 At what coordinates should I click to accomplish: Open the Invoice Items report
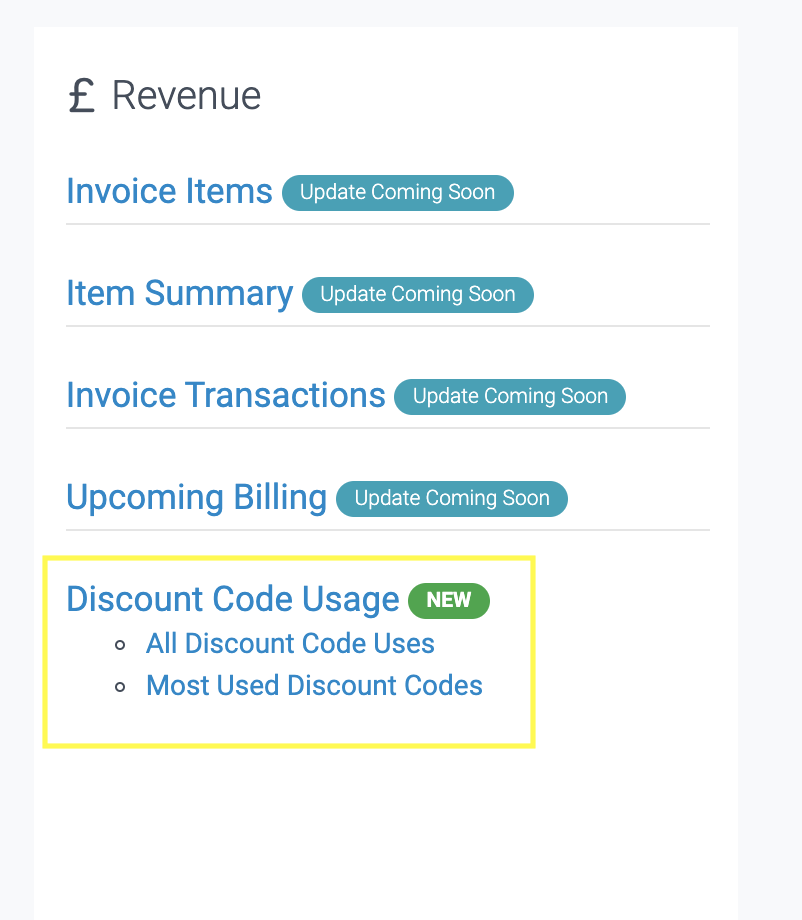pyautogui.click(x=169, y=191)
